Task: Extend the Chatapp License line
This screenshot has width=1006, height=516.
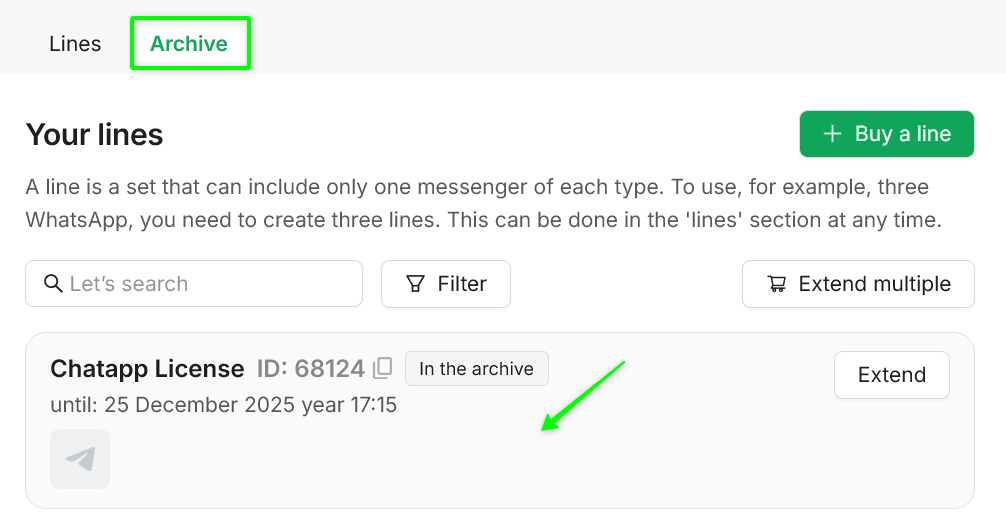Action: (x=891, y=375)
